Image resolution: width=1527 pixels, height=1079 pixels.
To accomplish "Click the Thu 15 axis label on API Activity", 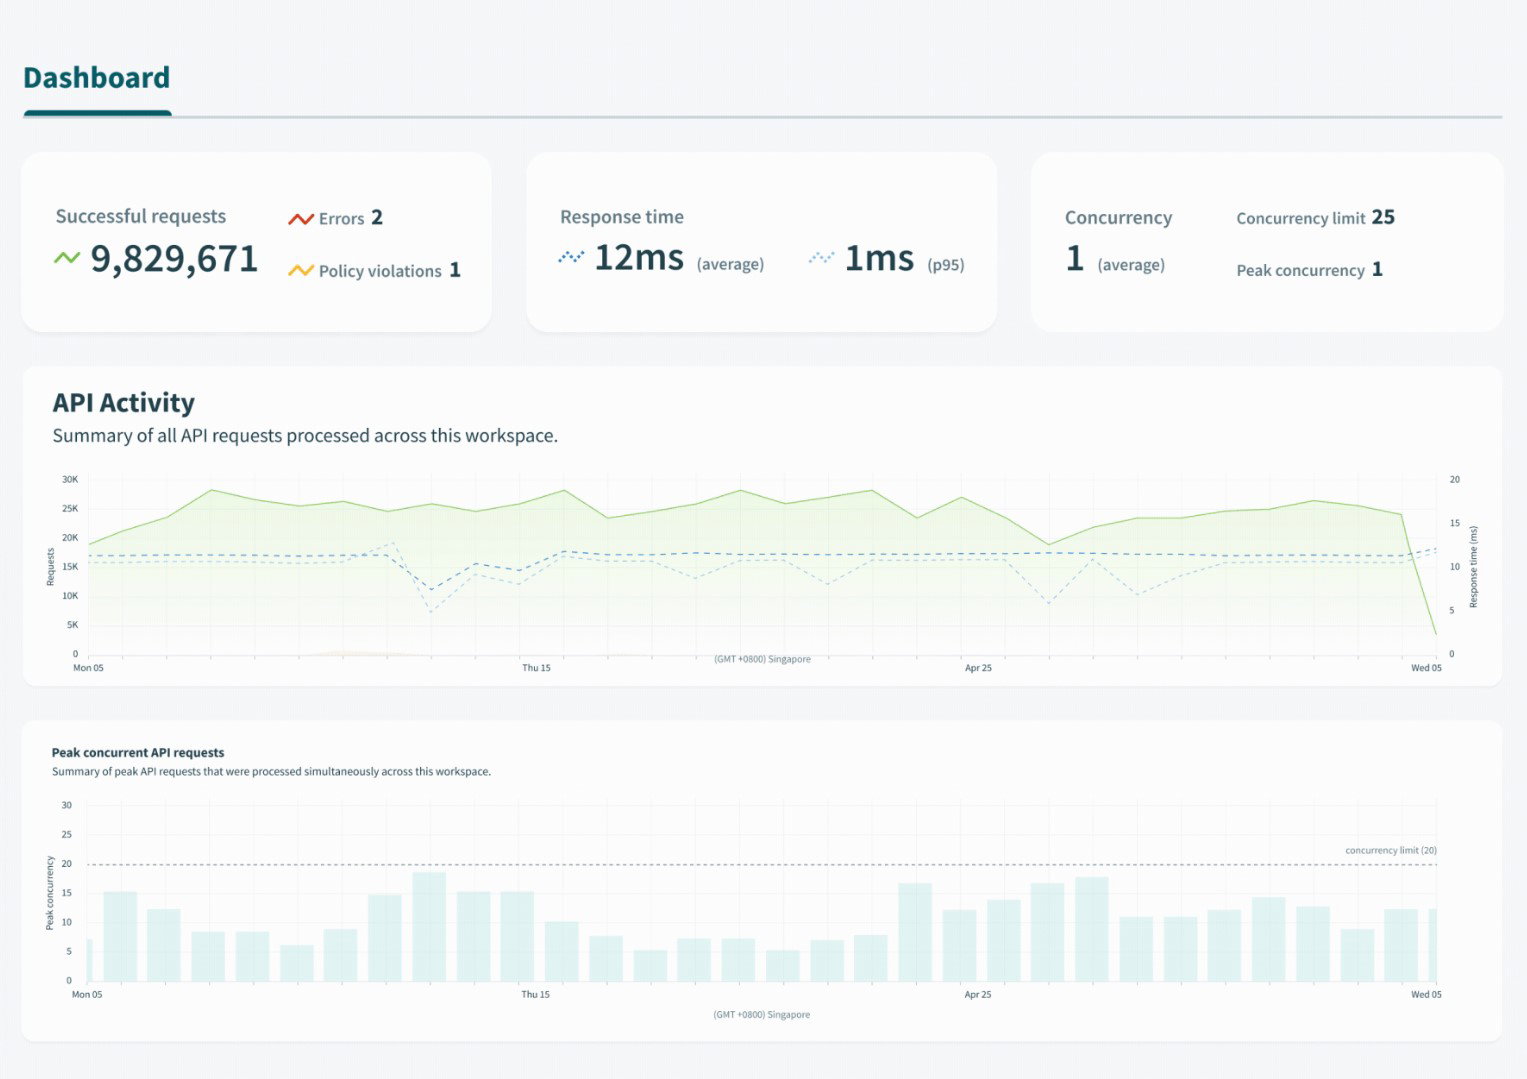I will point(537,667).
